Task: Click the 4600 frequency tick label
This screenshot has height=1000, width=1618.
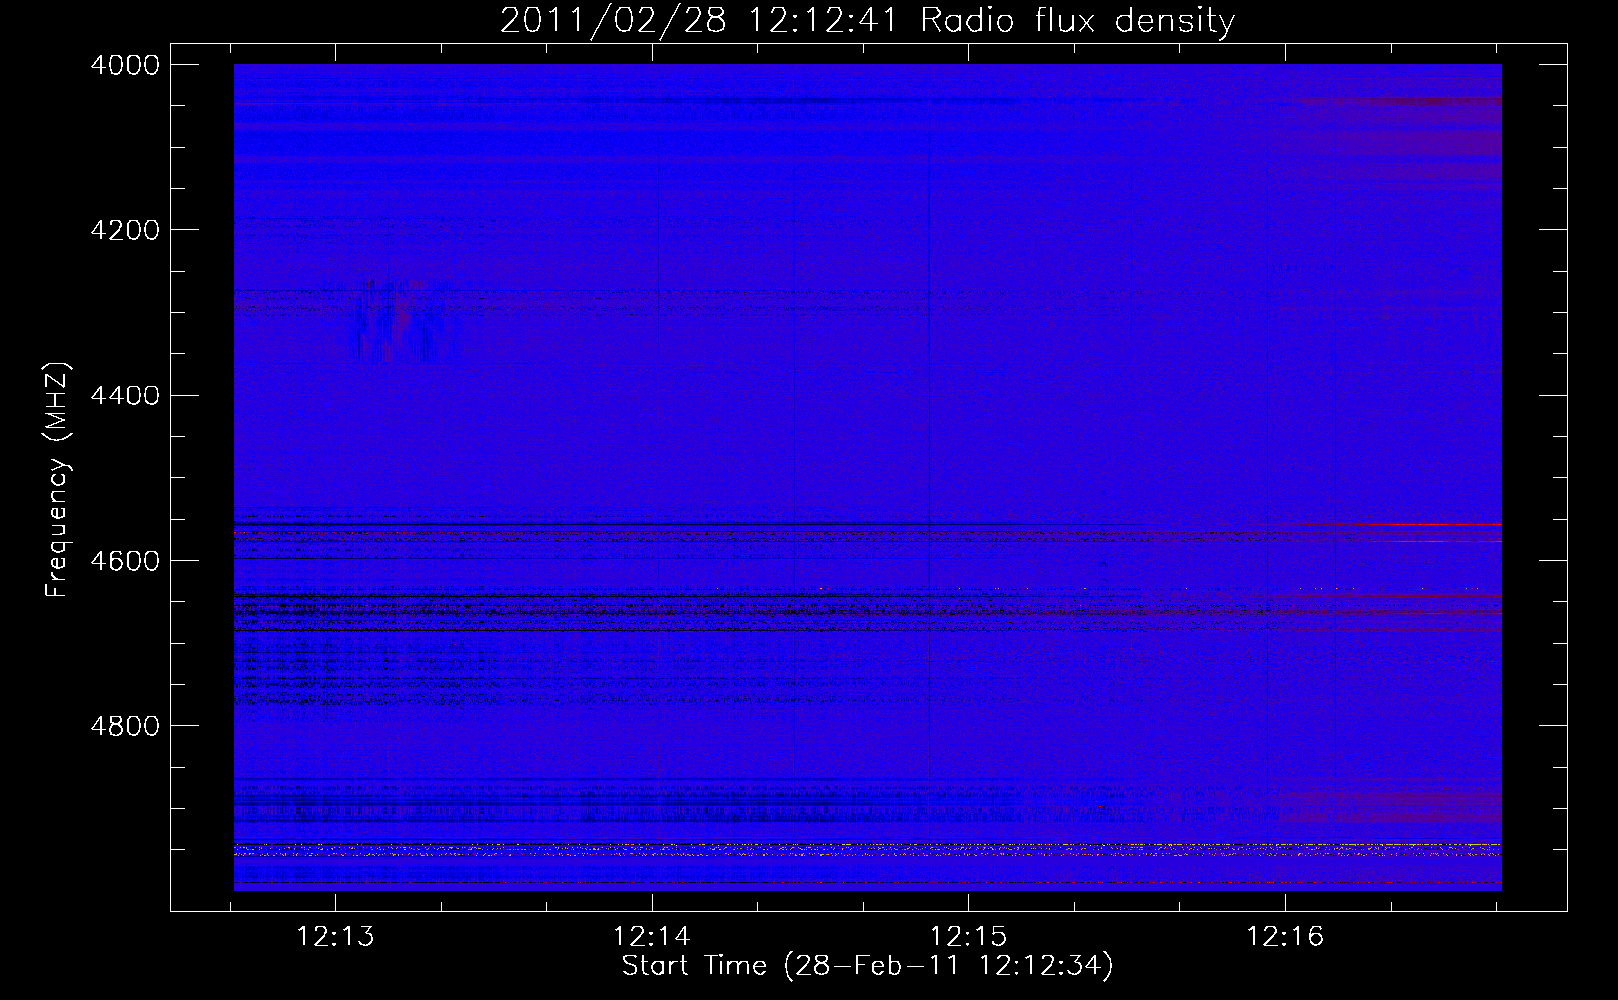Action: pos(125,561)
